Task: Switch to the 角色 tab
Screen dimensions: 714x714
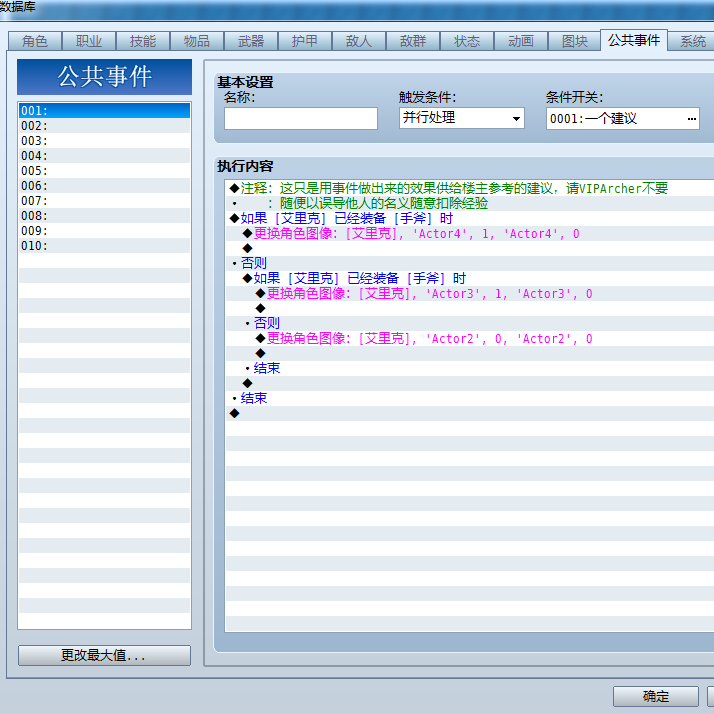Action: coord(35,41)
